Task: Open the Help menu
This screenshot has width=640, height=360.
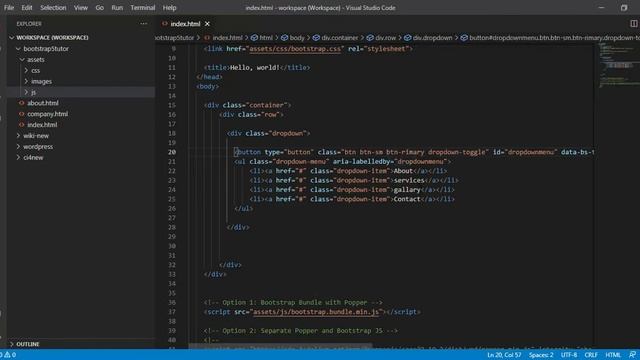Action: (x=169, y=7)
